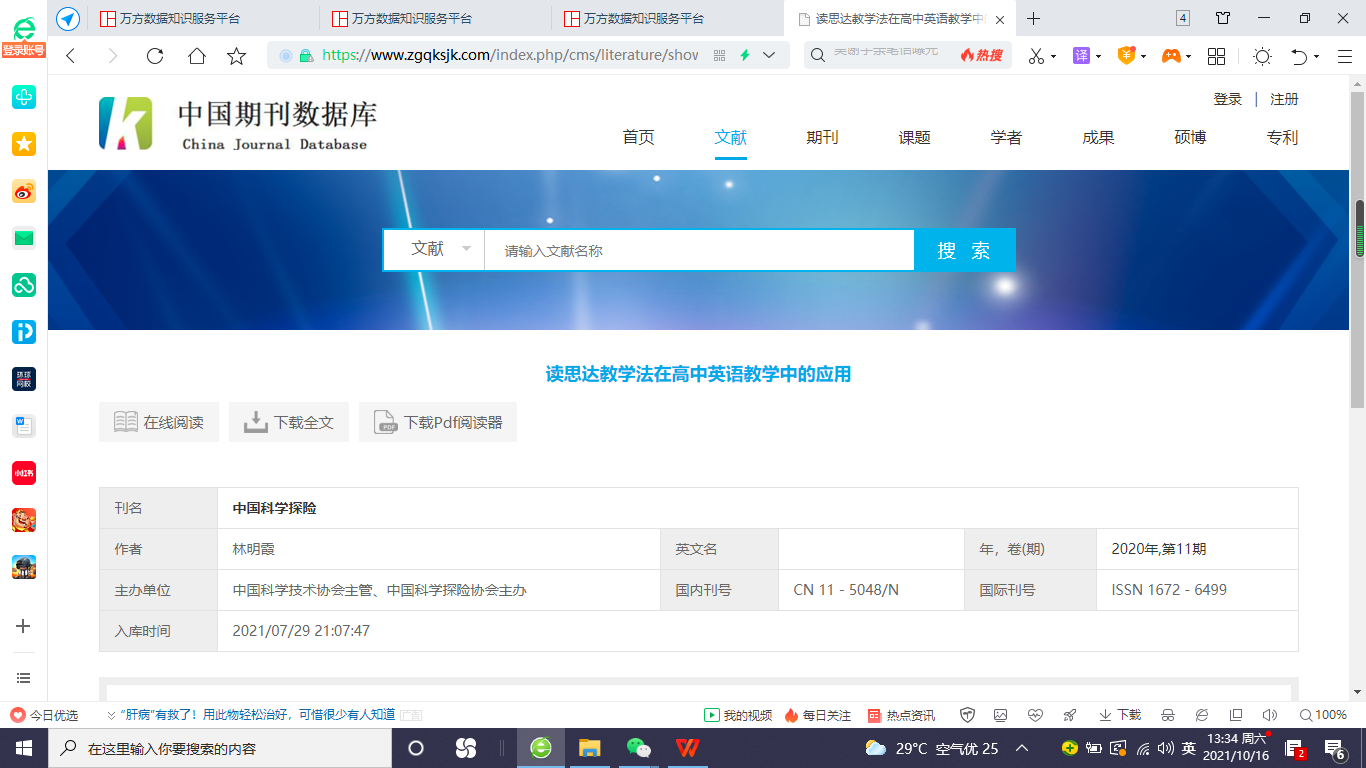The width and height of the screenshot is (1366, 768).
Task: Click the 登录 link at top right
Action: (x=1227, y=99)
